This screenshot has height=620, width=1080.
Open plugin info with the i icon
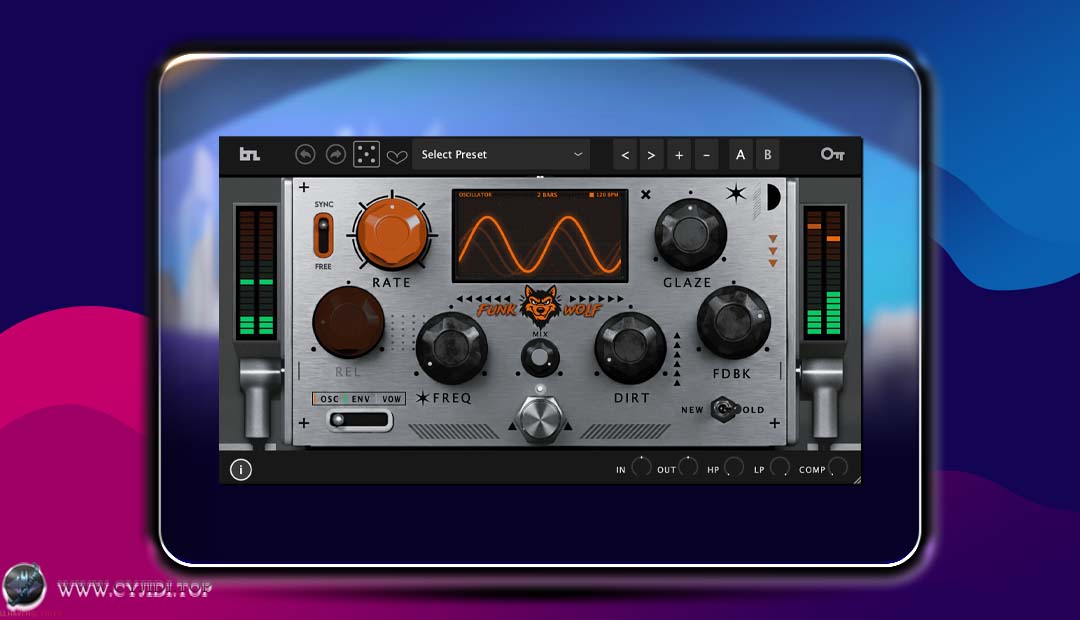[240, 468]
